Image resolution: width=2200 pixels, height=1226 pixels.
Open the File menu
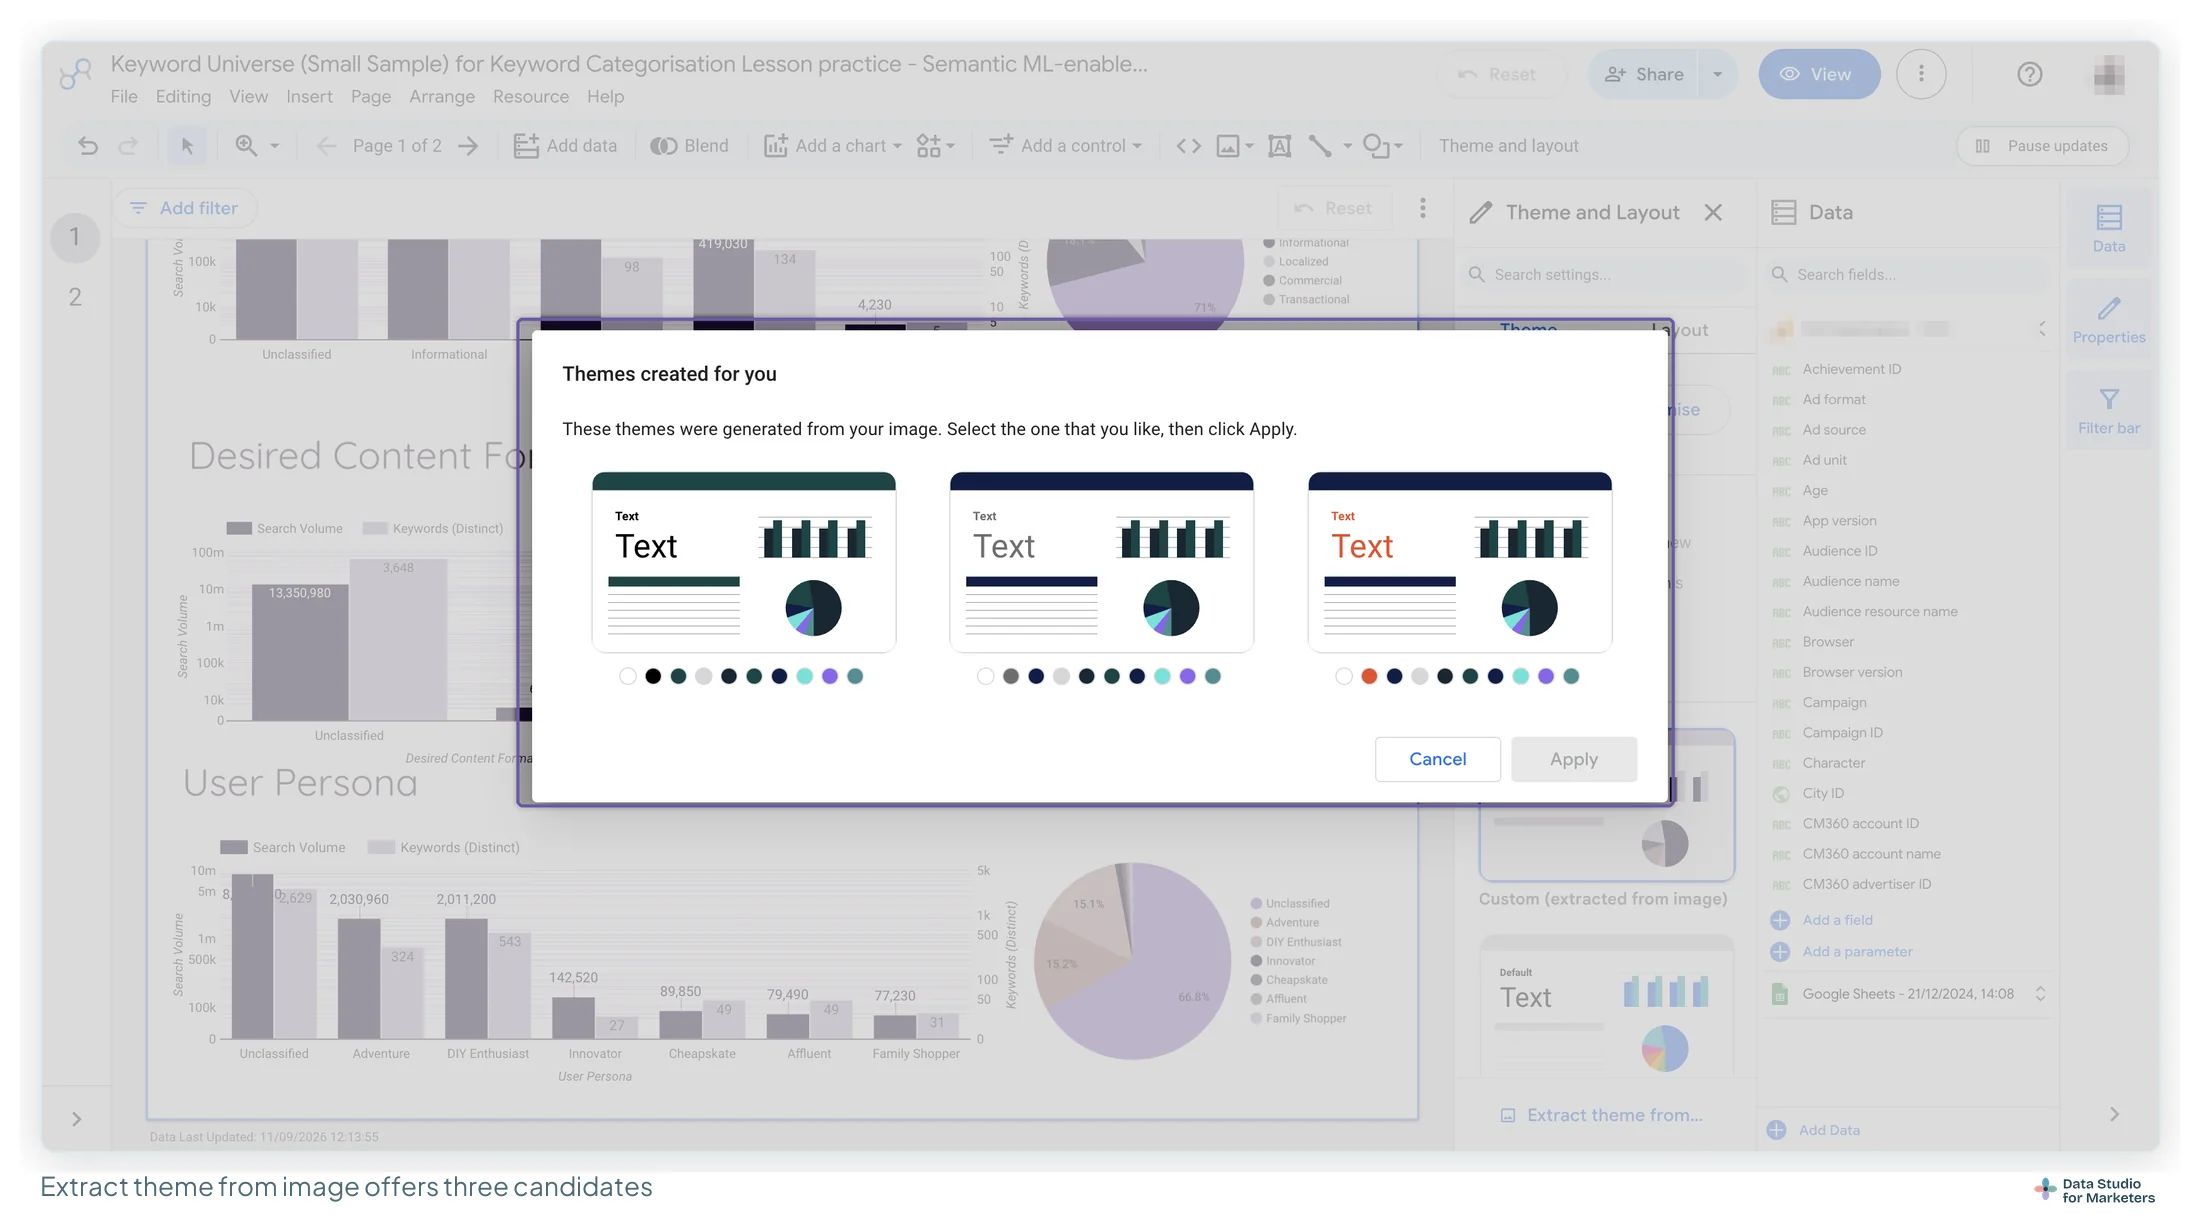click(124, 97)
